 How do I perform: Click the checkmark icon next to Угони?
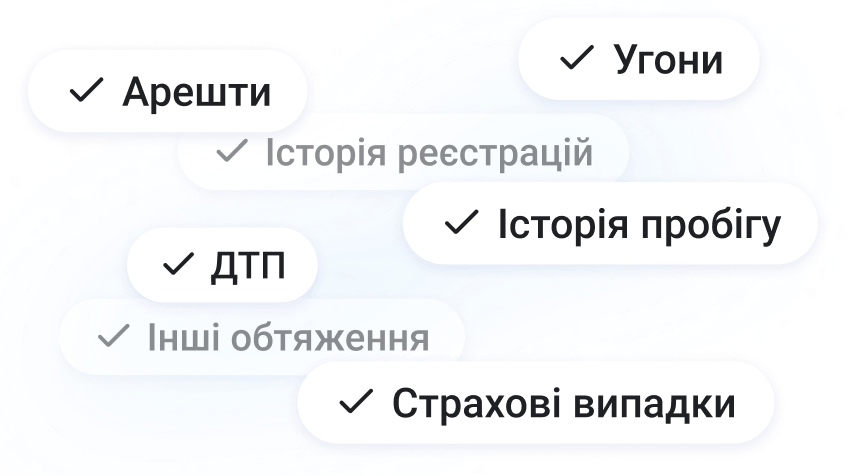click(577, 58)
